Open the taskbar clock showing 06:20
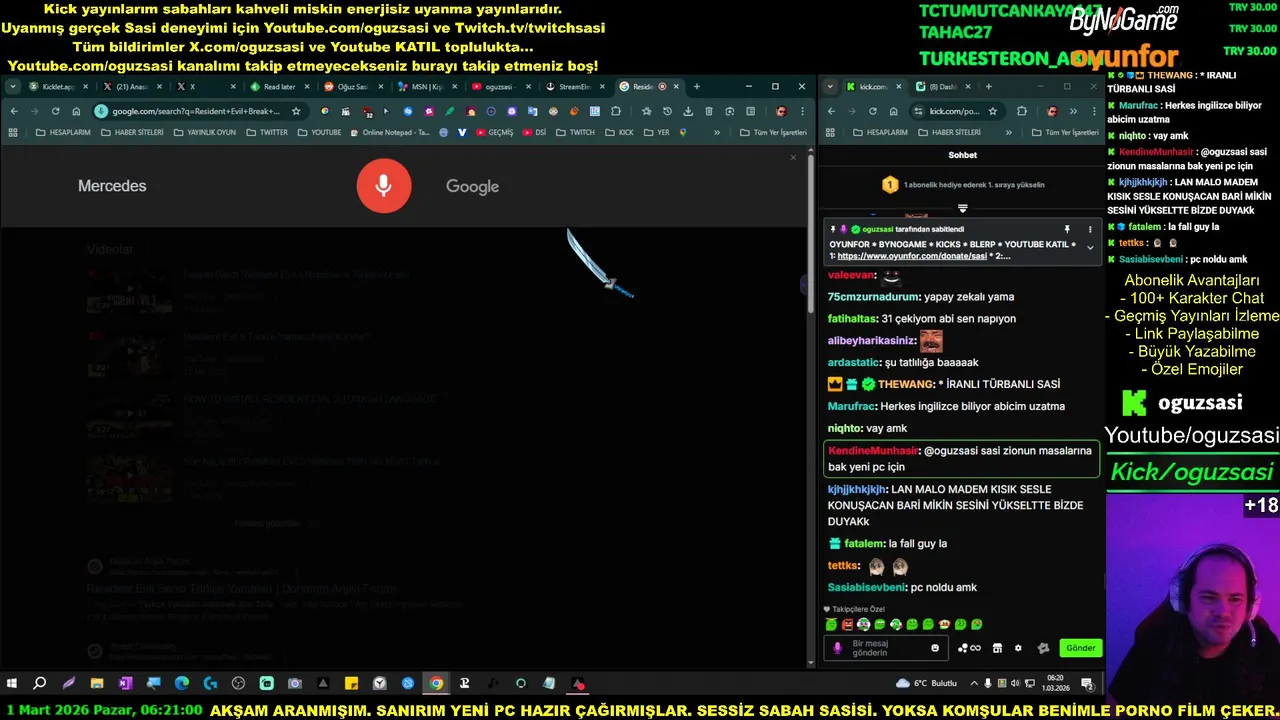This screenshot has height=720, width=1280. (1055, 684)
